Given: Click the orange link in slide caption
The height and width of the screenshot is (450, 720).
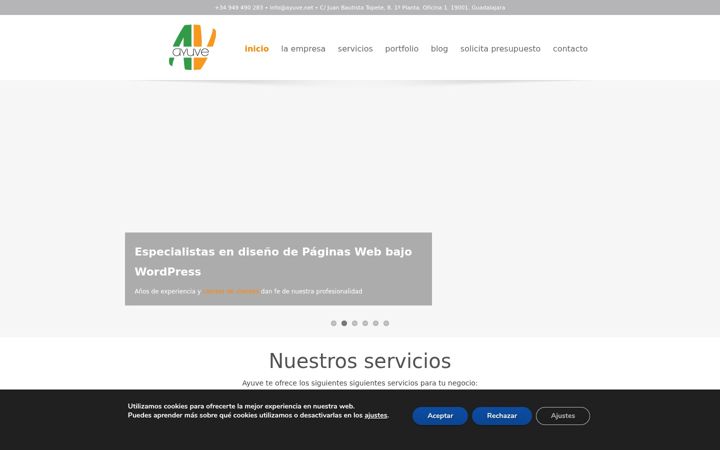Looking at the screenshot, I should pyautogui.click(x=231, y=291).
